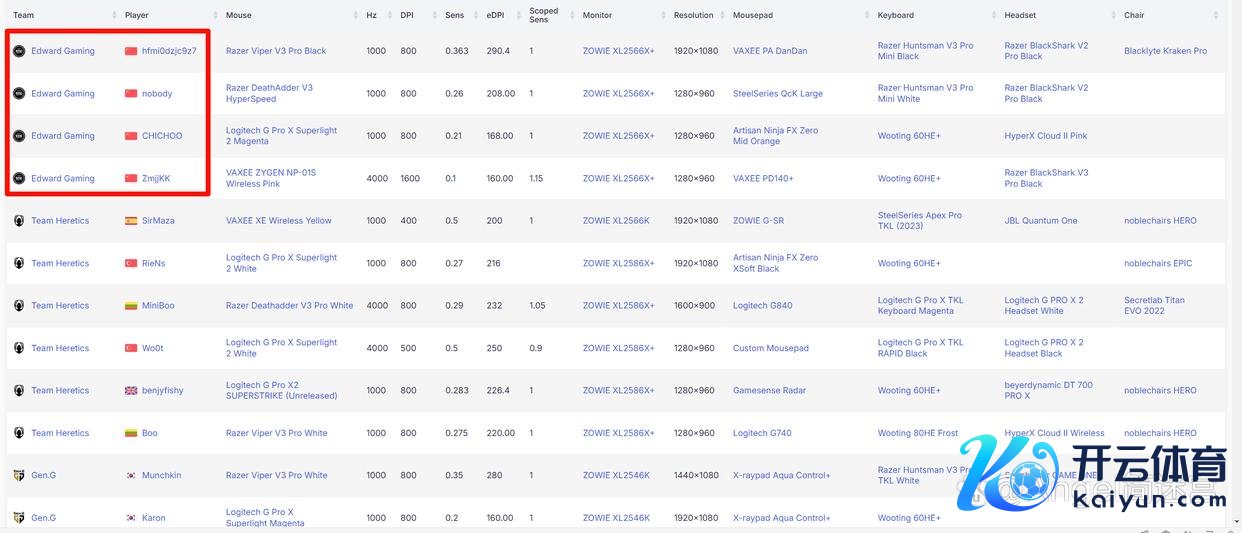The width and height of the screenshot is (1242, 533).
Task: Click the Turkey flag beside RieNs
Action: click(x=131, y=264)
